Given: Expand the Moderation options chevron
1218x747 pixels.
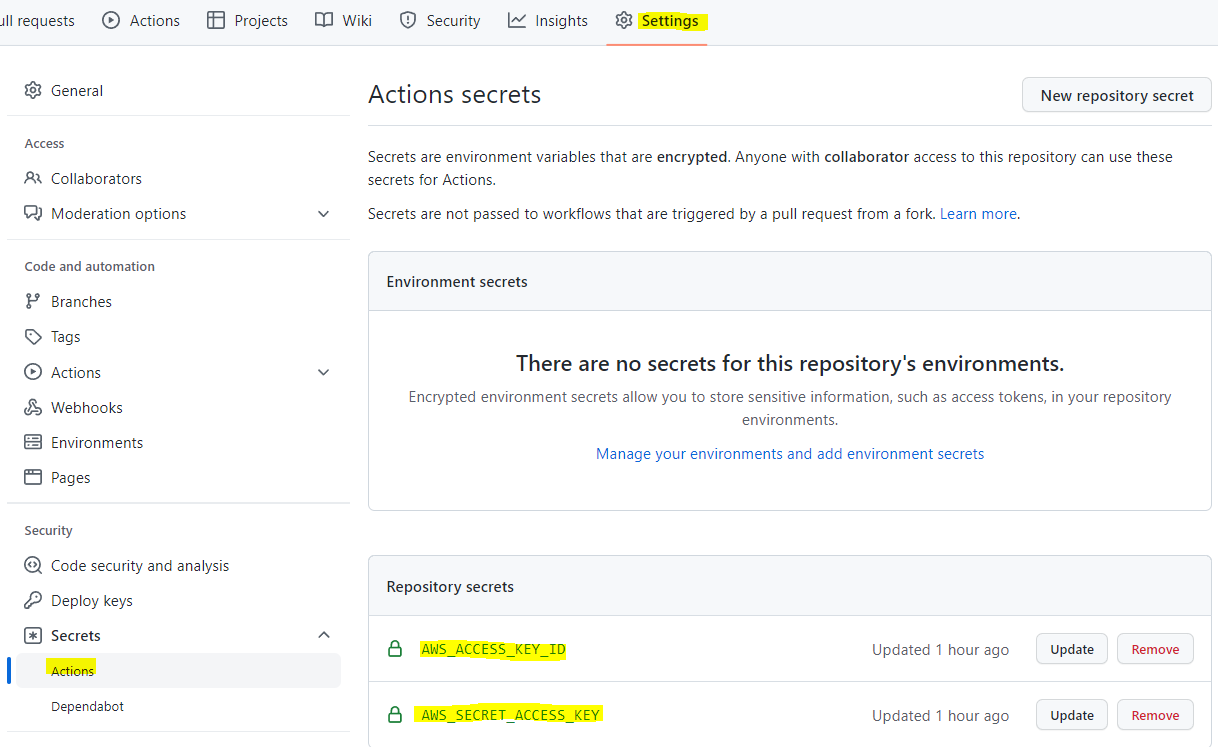Looking at the screenshot, I should (x=323, y=213).
